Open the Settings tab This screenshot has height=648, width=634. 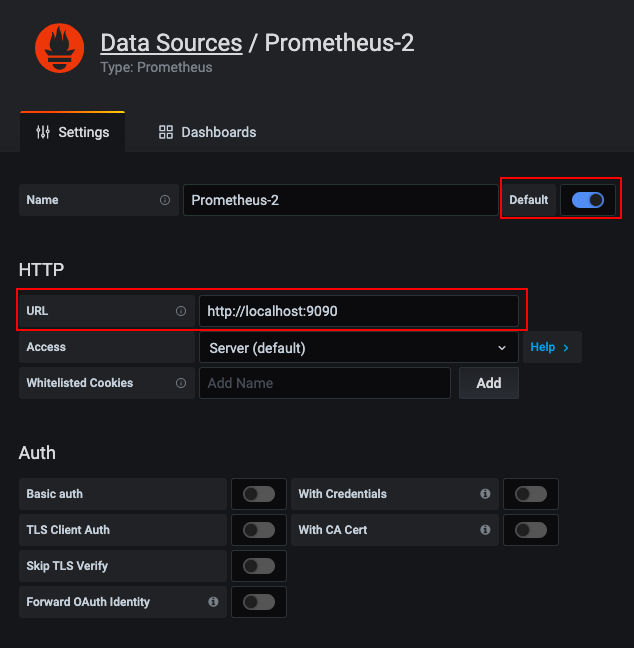coord(72,132)
